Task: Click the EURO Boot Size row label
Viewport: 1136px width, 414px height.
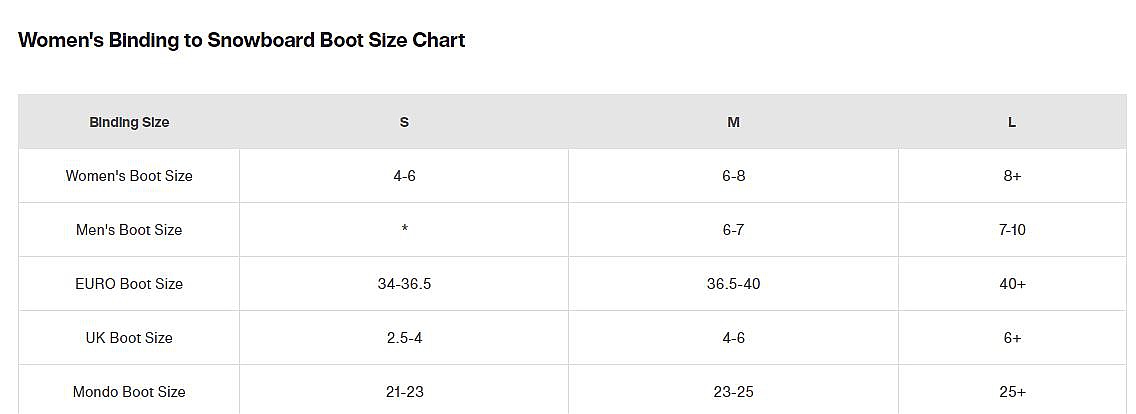Action: click(x=129, y=284)
